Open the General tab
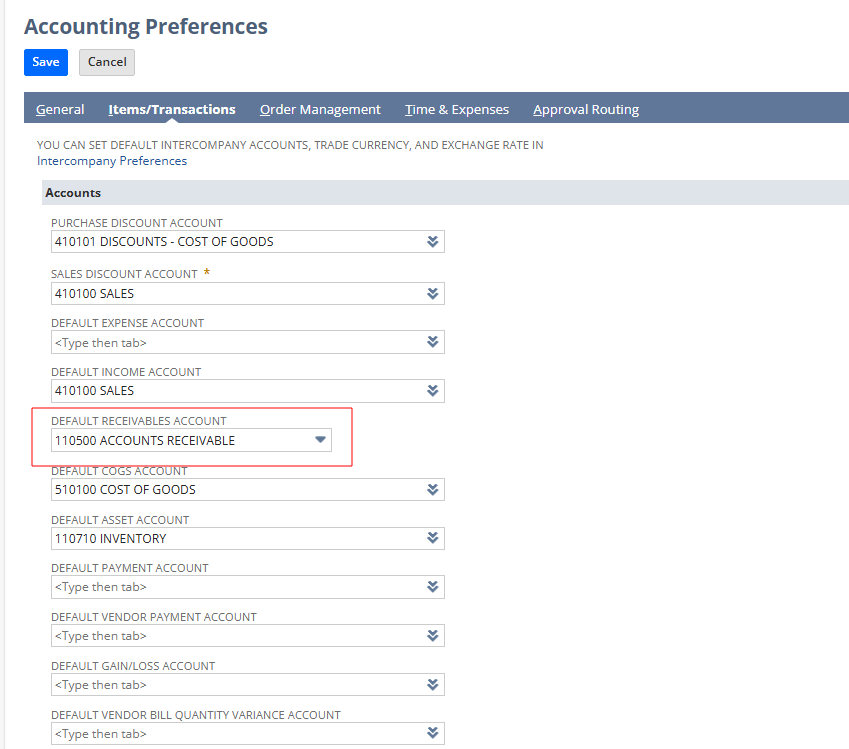The image size is (849, 749). click(60, 109)
